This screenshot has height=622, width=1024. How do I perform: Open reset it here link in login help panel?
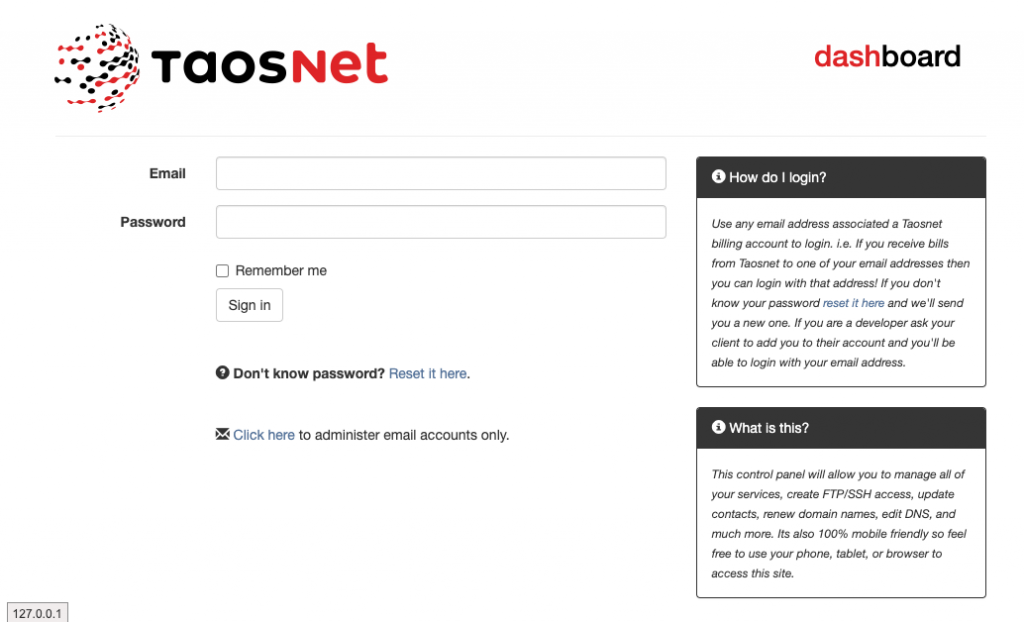(x=854, y=303)
